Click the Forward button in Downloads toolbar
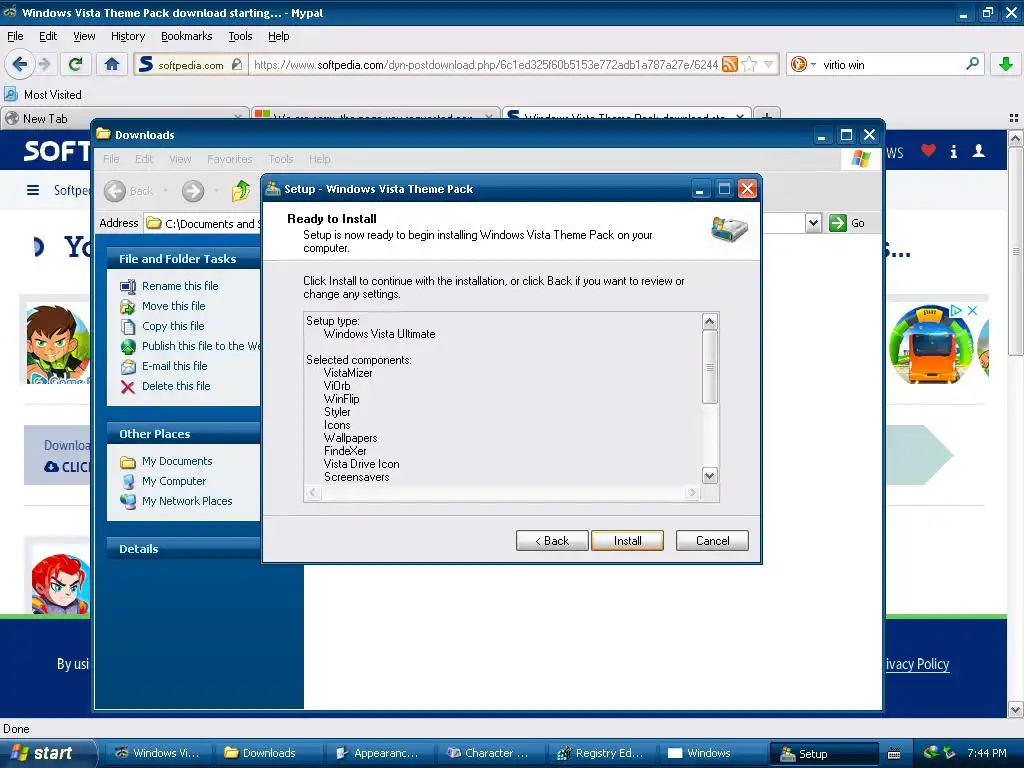Image resolution: width=1024 pixels, height=768 pixels. (193, 191)
